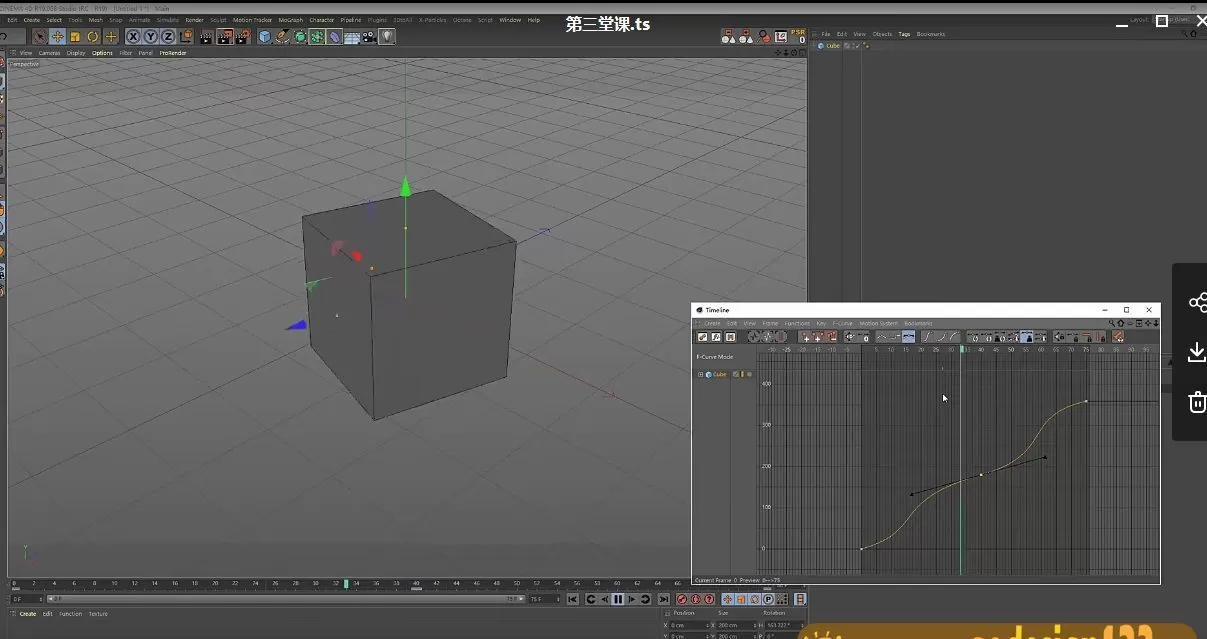1207x639 pixels.
Task: Click Render to Picture Viewer icon
Action: (225, 37)
